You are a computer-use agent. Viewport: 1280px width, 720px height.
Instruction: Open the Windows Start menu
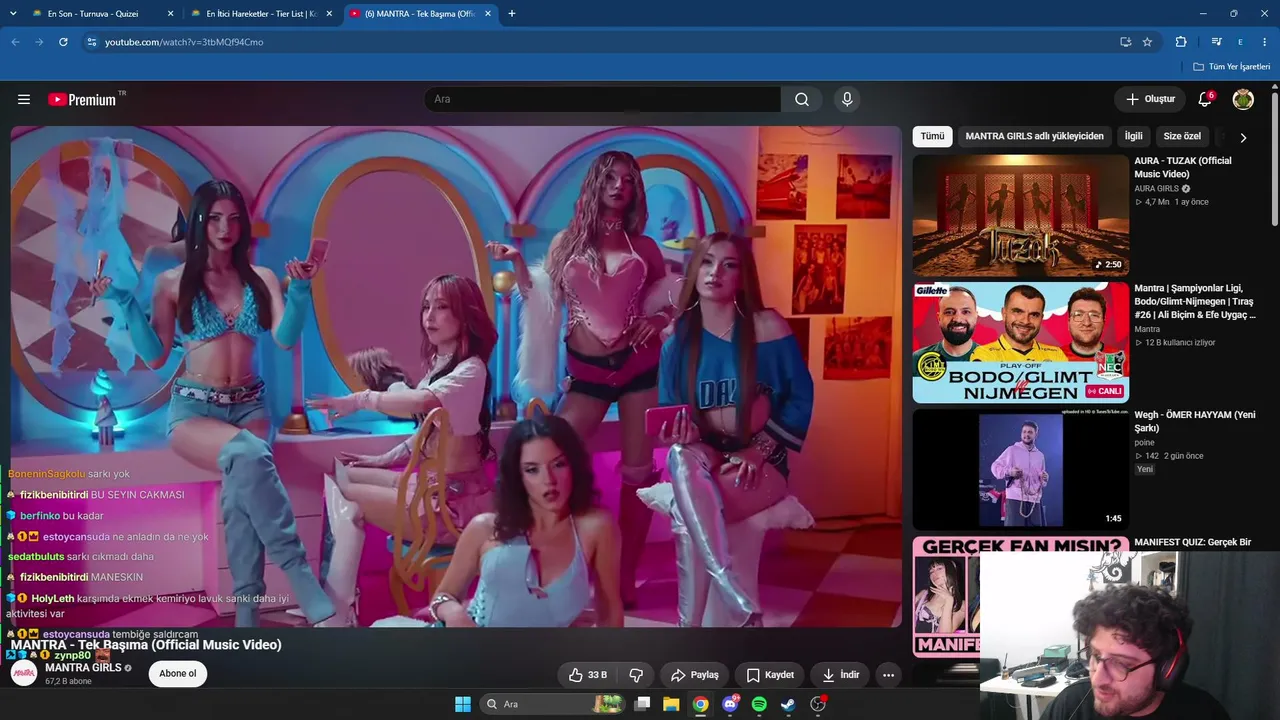(463, 704)
